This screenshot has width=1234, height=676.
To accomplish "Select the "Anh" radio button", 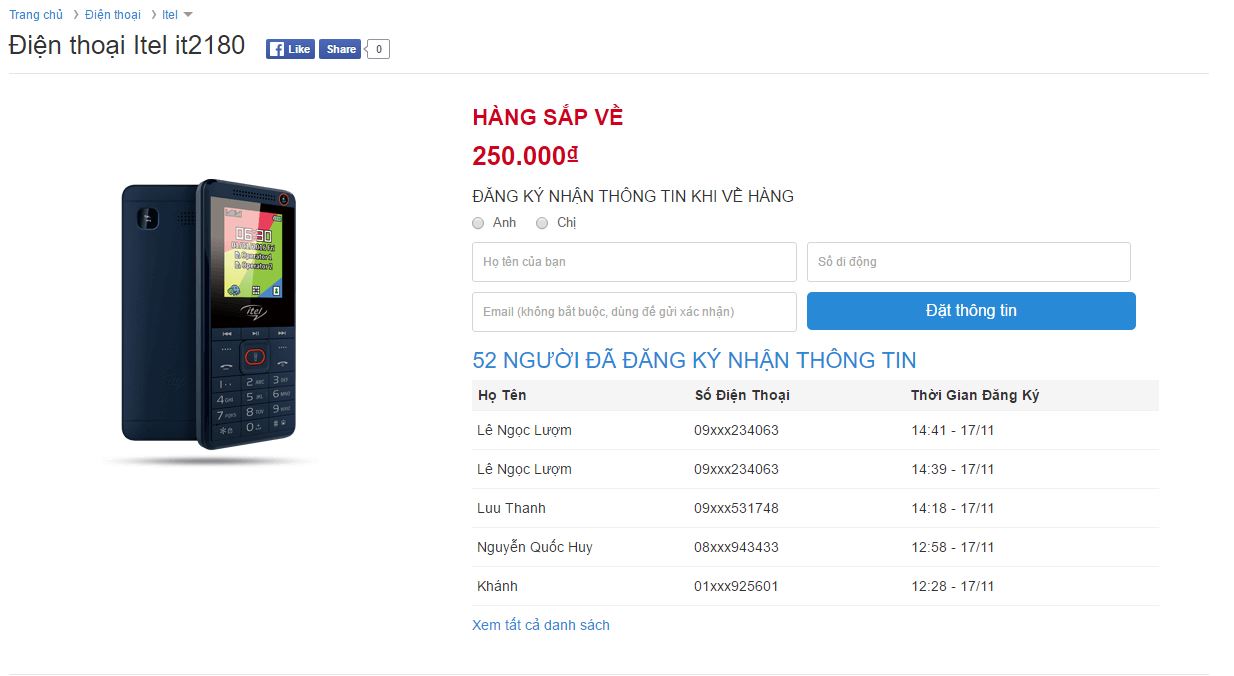I will 478,223.
